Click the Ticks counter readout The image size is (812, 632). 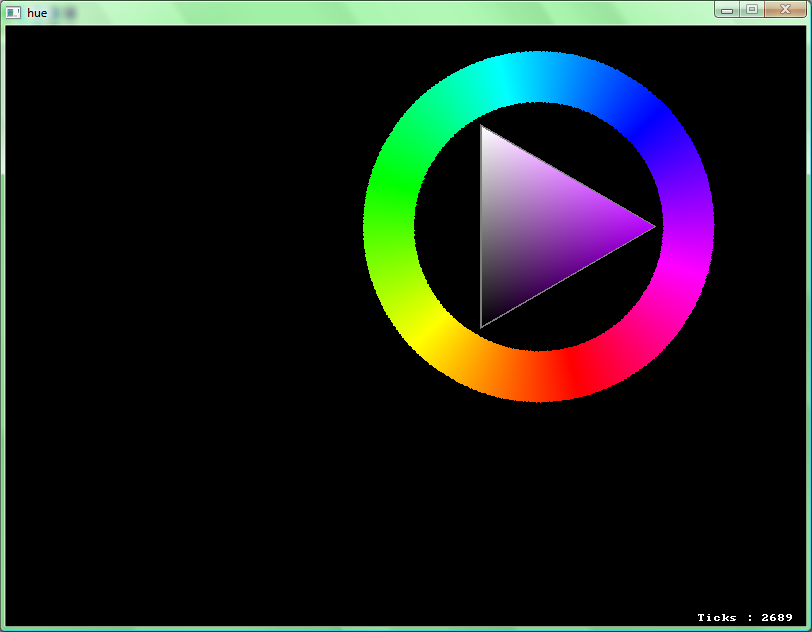744,618
